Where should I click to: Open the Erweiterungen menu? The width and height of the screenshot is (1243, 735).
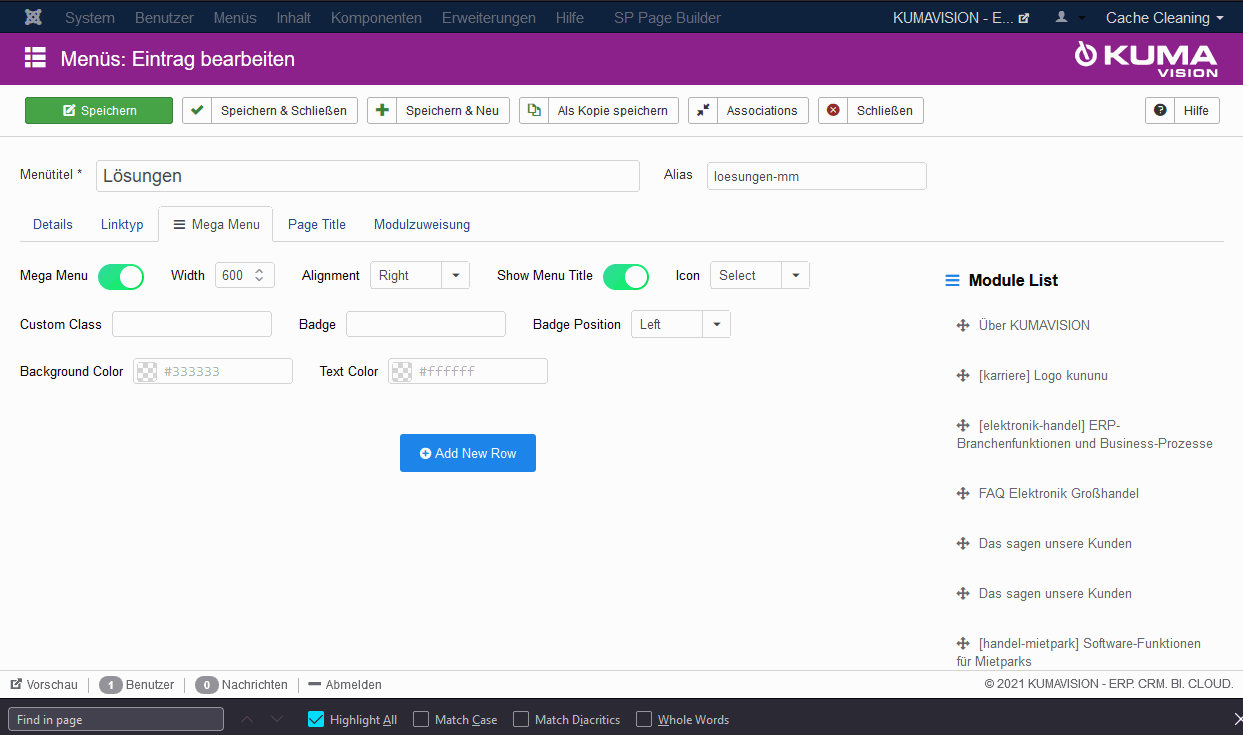tap(489, 18)
